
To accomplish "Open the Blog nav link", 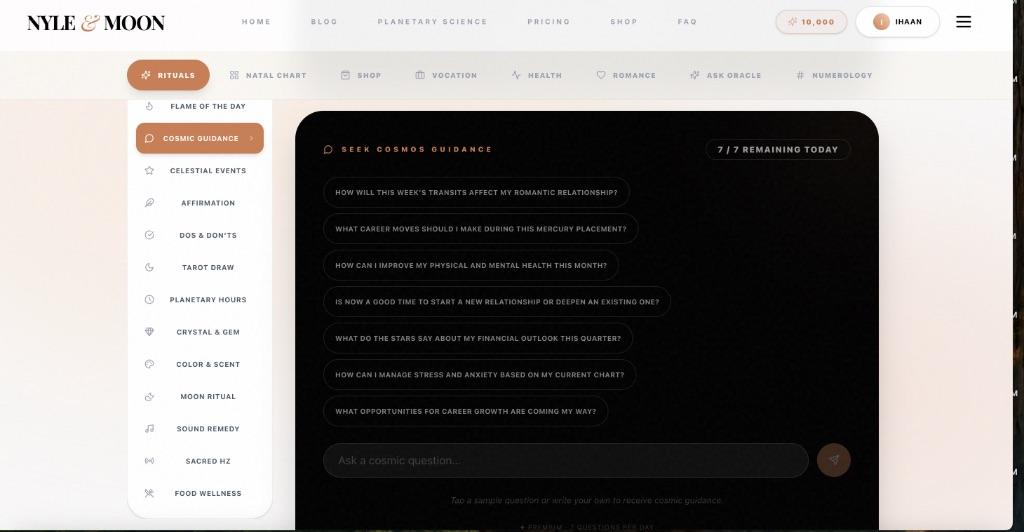I will 324,22.
